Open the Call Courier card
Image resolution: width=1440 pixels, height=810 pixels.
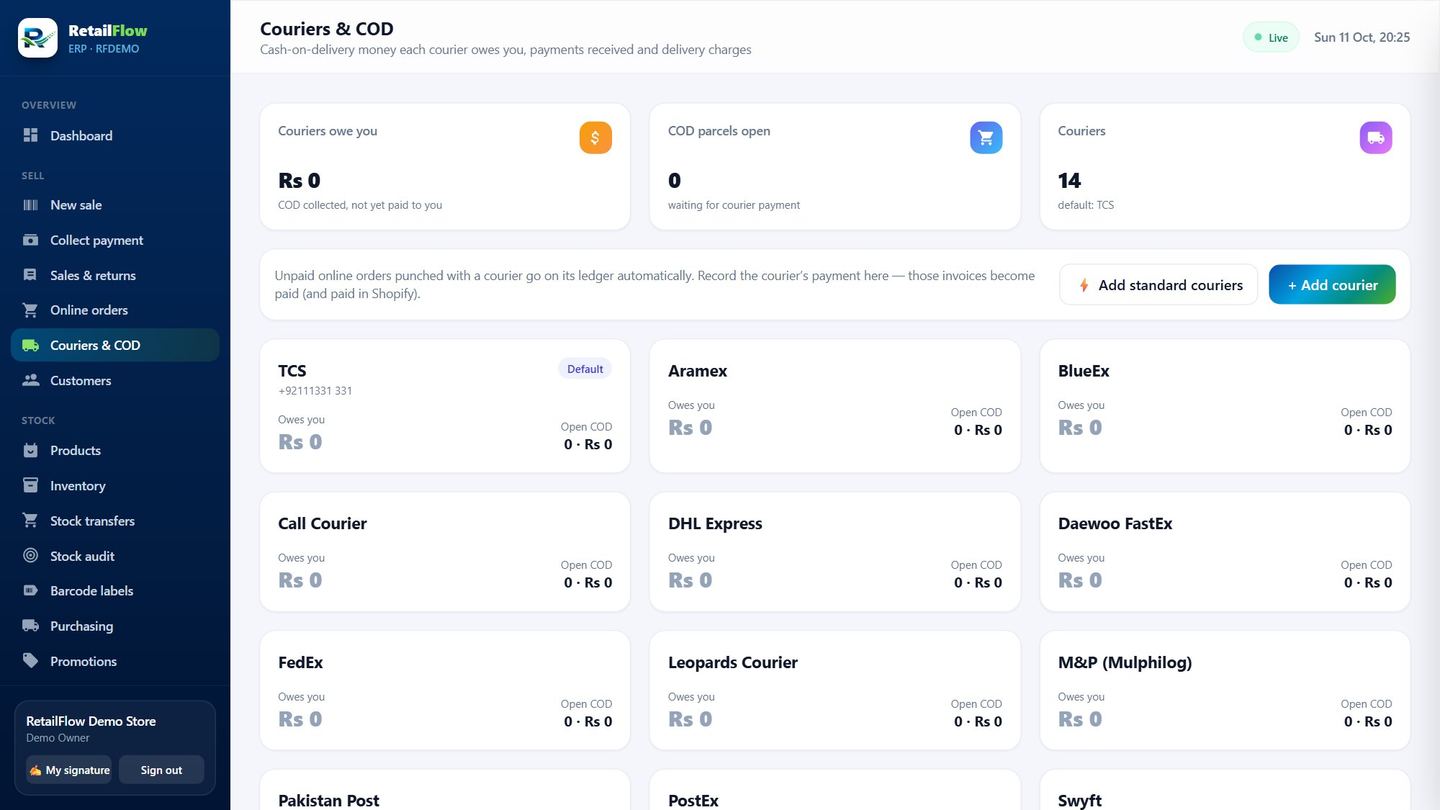(445, 551)
